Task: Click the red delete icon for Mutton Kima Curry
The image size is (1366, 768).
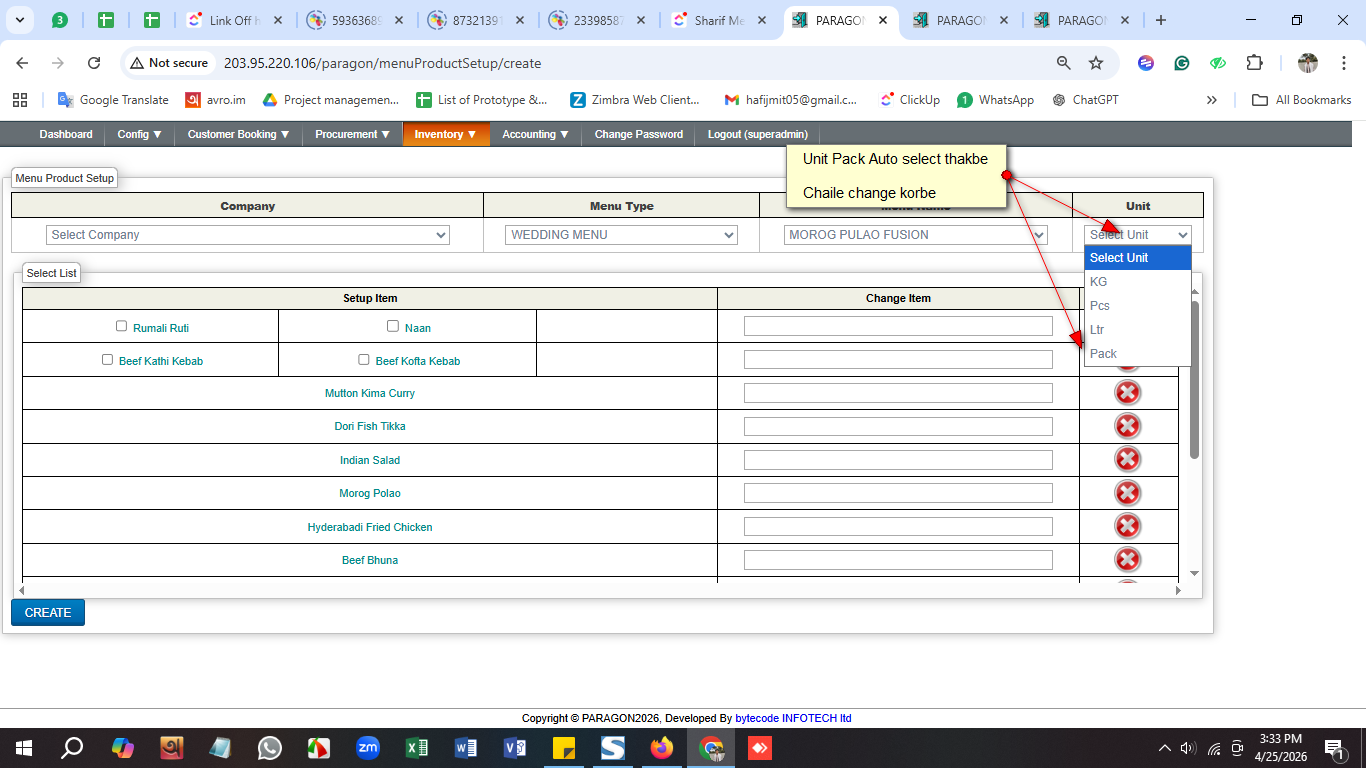Action: (1127, 393)
